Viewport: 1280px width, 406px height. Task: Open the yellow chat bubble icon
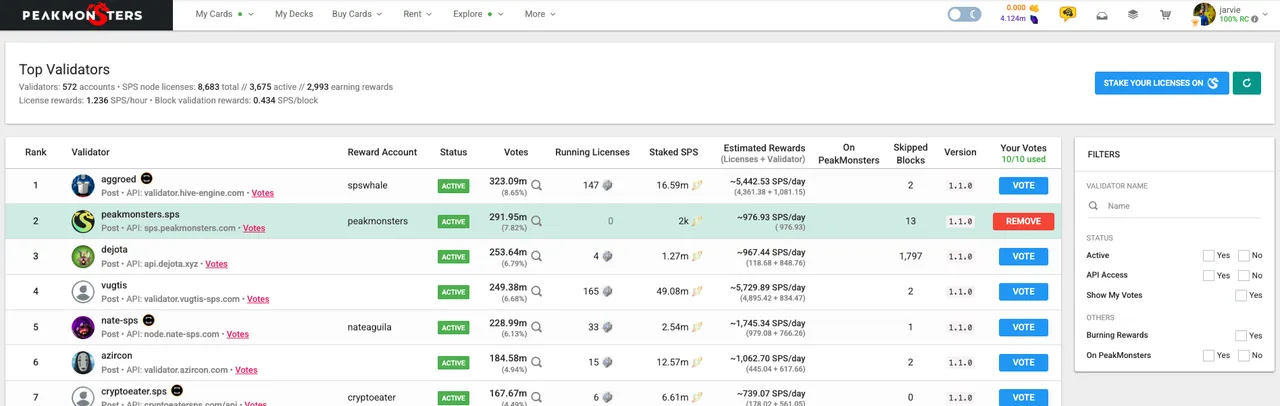(x=1068, y=15)
